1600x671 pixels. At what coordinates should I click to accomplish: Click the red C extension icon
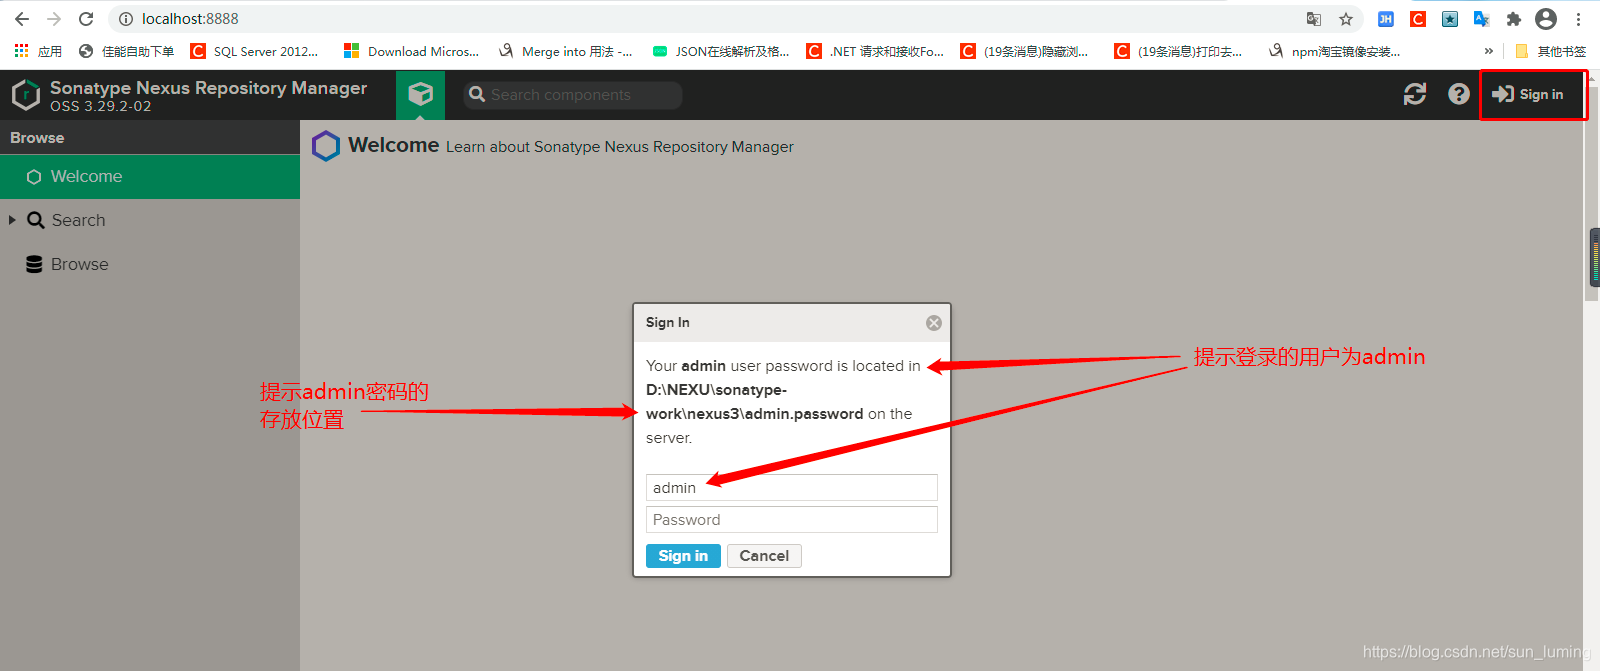[x=1418, y=19]
